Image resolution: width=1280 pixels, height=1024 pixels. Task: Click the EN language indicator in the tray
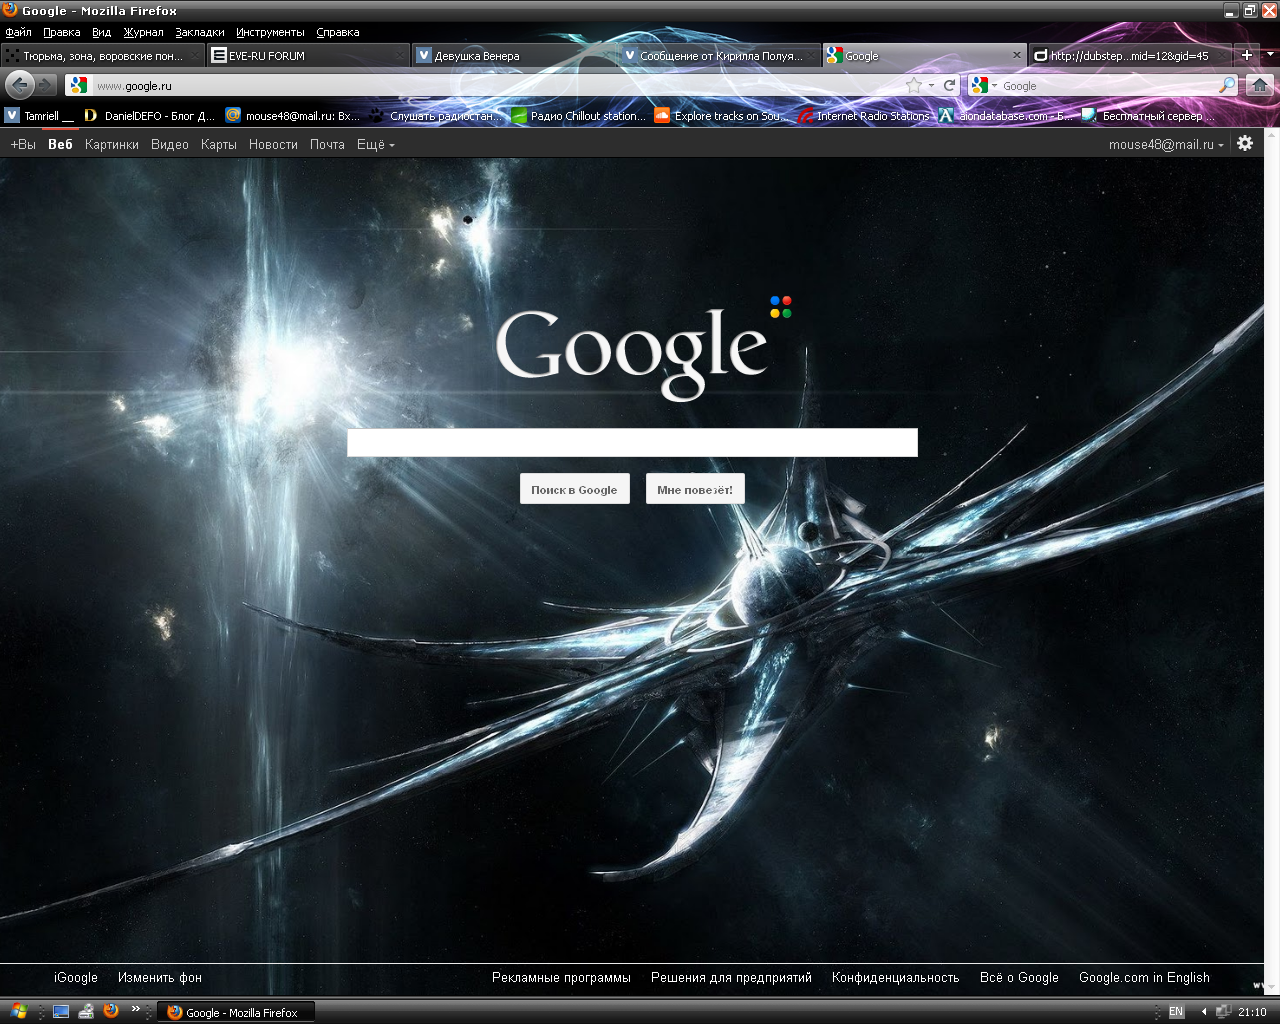(1176, 1012)
